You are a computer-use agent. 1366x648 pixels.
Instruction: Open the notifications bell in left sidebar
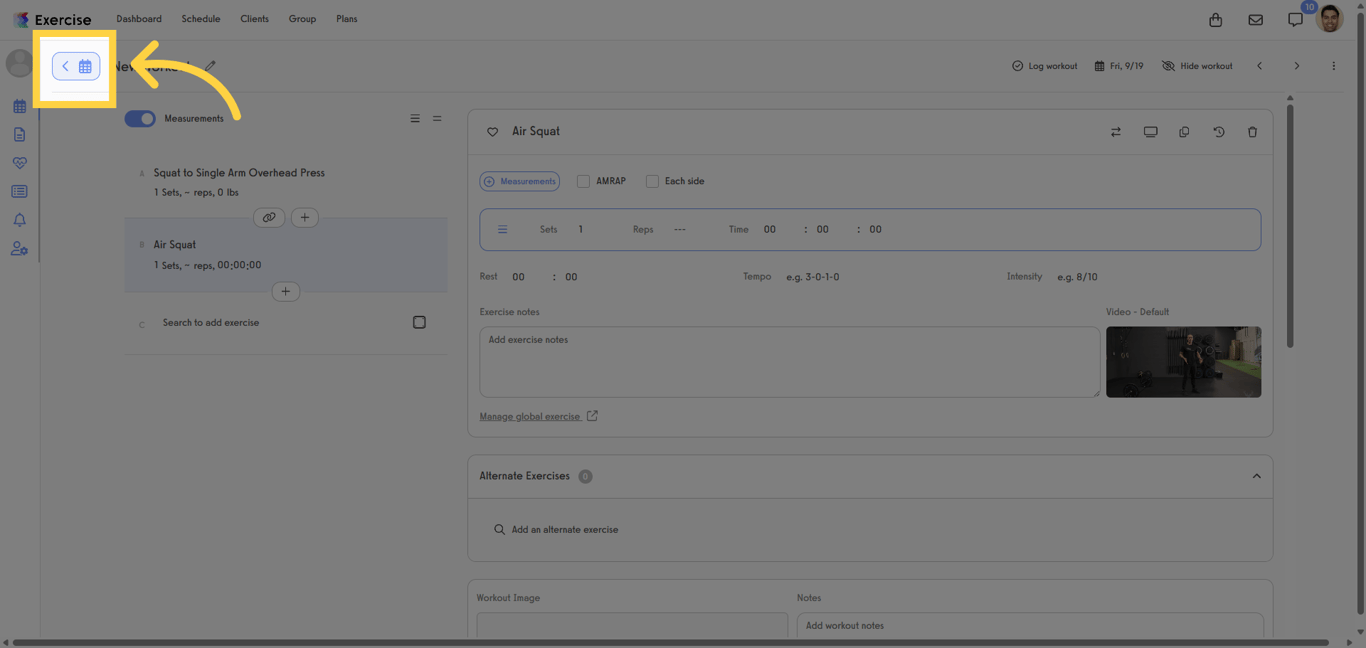(19, 220)
